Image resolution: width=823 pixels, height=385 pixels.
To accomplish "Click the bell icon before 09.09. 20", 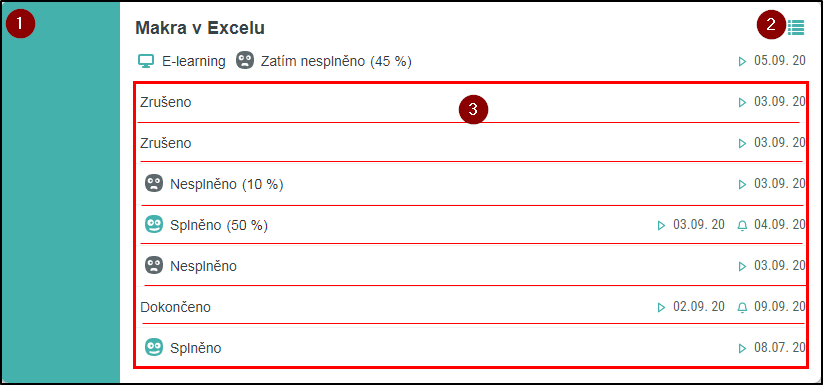I will [742, 307].
